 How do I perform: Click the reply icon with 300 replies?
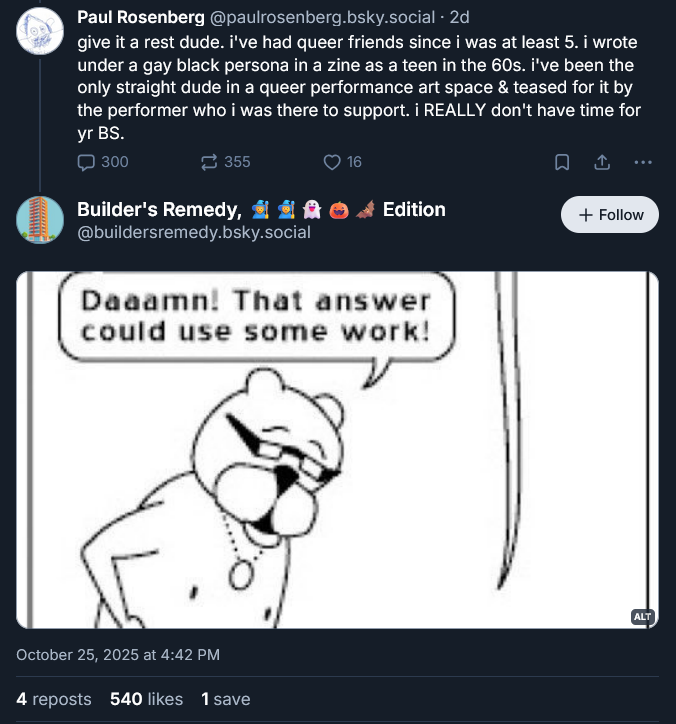(87, 162)
